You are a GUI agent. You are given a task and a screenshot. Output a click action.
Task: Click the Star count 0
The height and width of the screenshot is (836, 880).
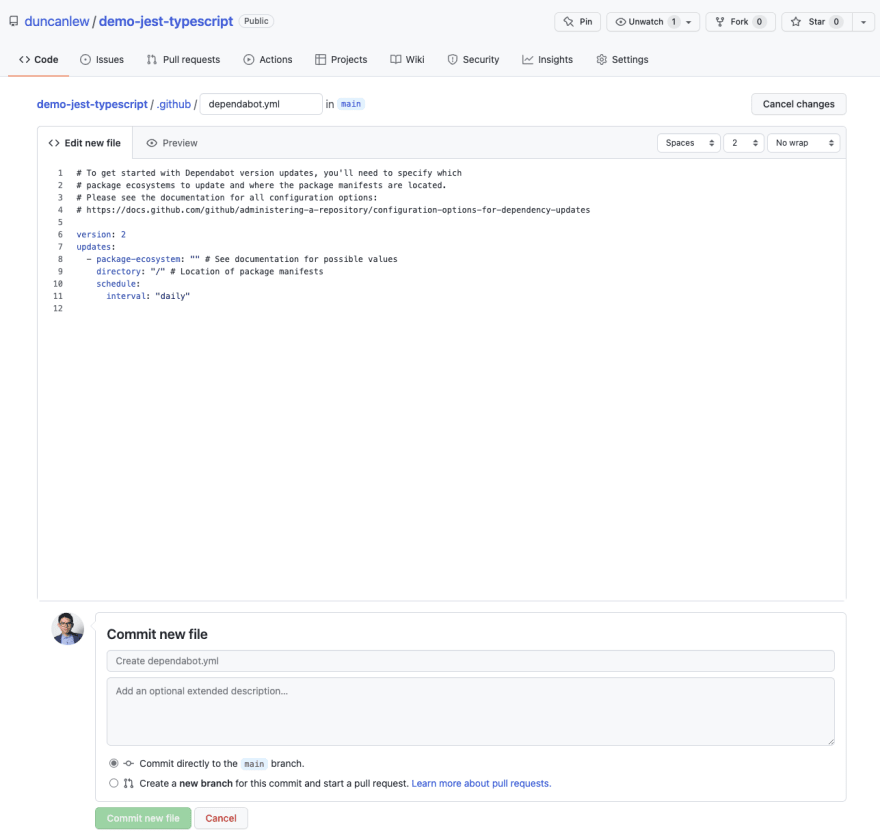[836, 22]
